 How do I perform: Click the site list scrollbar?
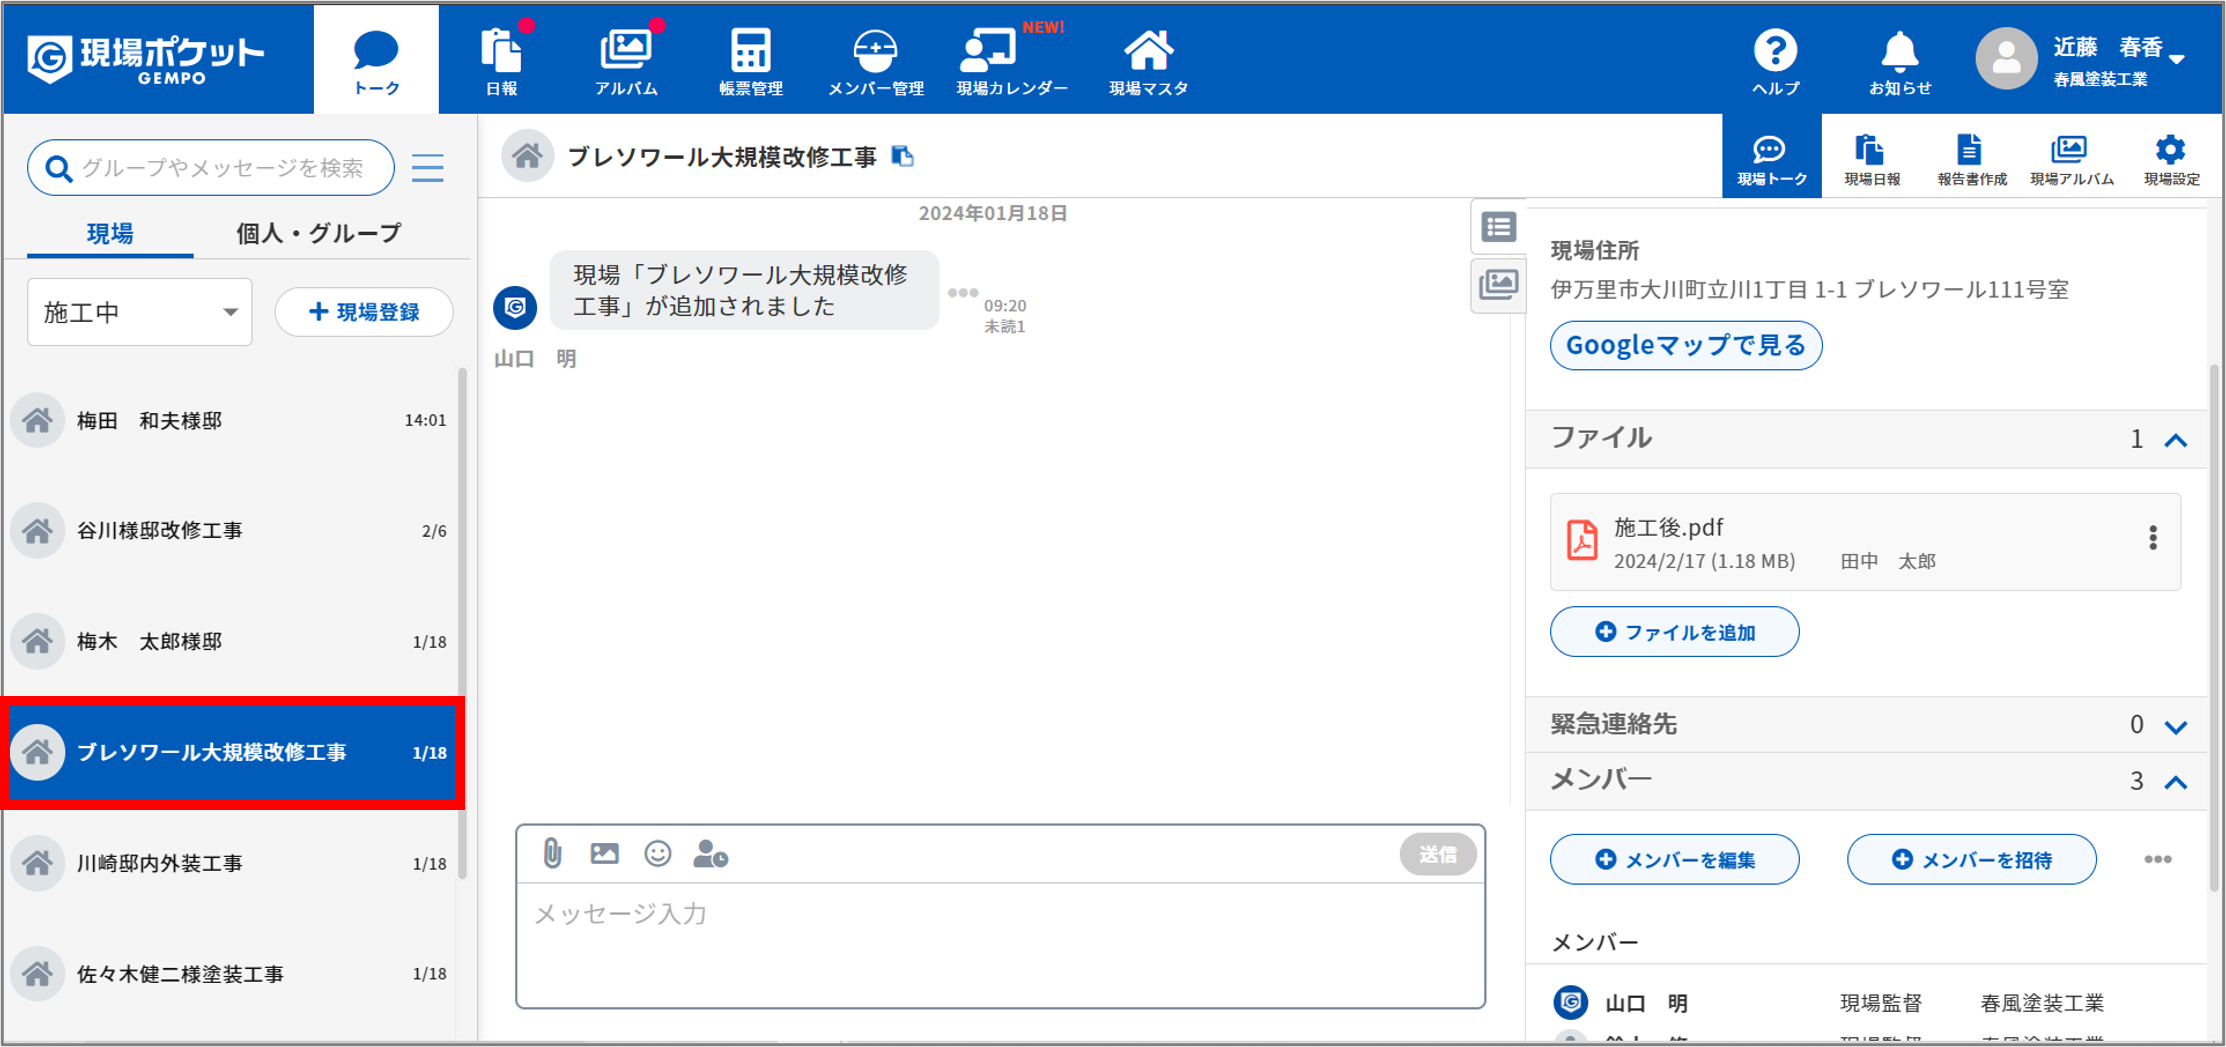tap(463, 623)
